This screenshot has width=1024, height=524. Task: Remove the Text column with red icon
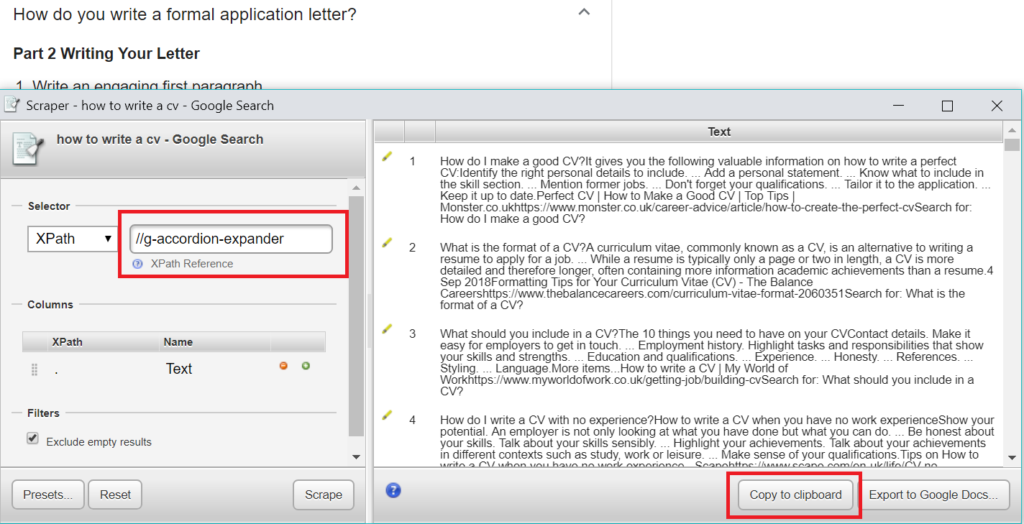pyautogui.click(x=283, y=366)
